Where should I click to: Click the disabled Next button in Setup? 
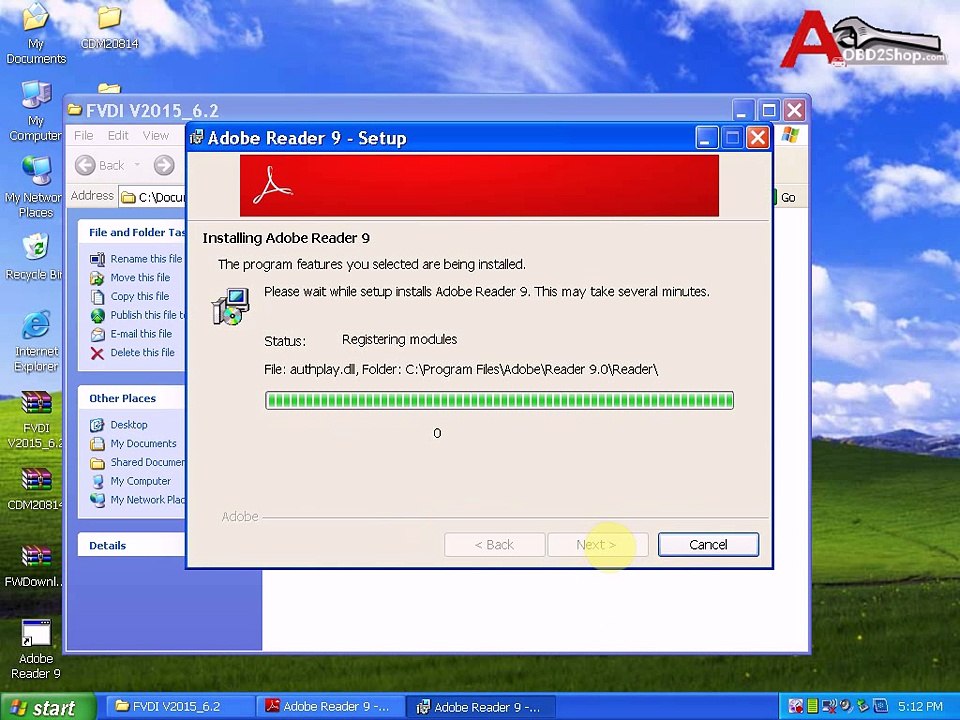point(597,544)
